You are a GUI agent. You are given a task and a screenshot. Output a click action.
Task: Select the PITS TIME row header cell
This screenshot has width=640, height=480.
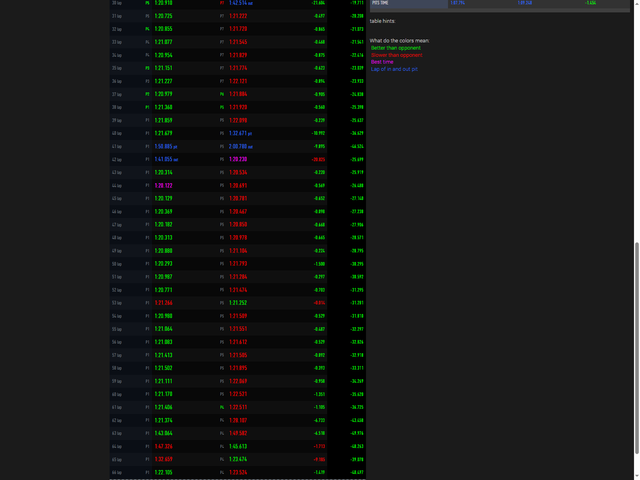[x=409, y=3]
